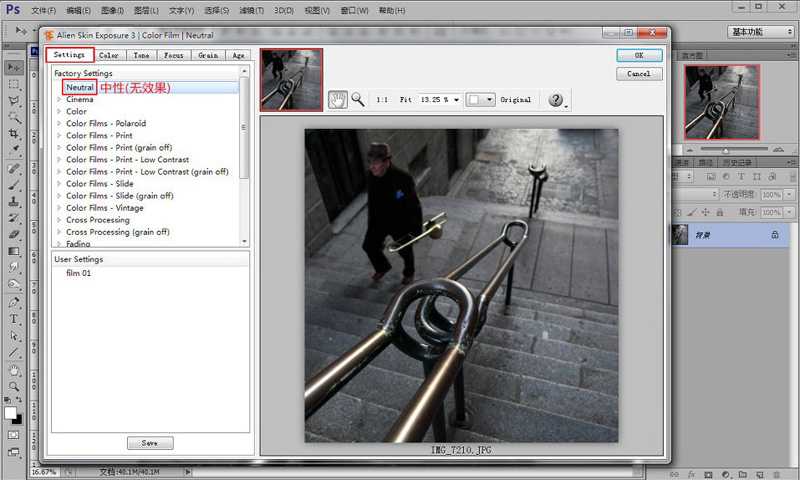The image size is (800, 480).
Task: Select the Brush tool
Action: tap(14, 185)
